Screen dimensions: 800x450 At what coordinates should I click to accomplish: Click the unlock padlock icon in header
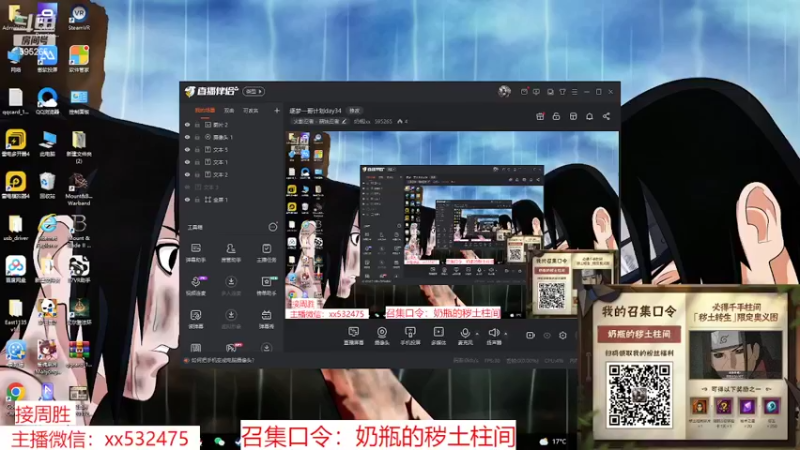coord(556,116)
